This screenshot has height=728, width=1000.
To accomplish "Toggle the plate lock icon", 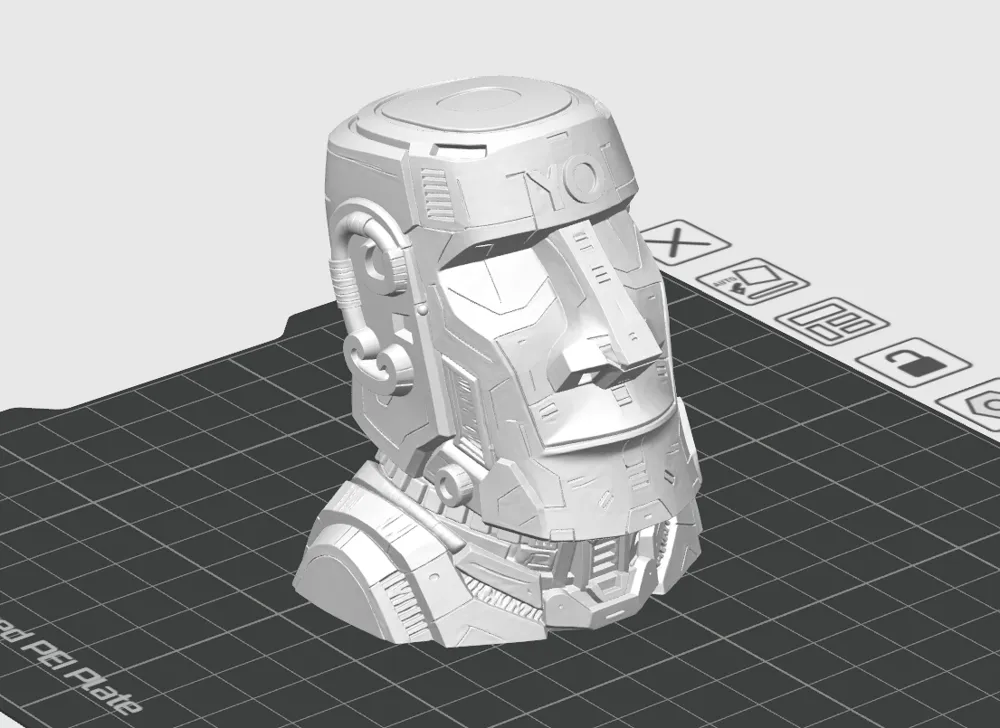I will click(x=913, y=362).
